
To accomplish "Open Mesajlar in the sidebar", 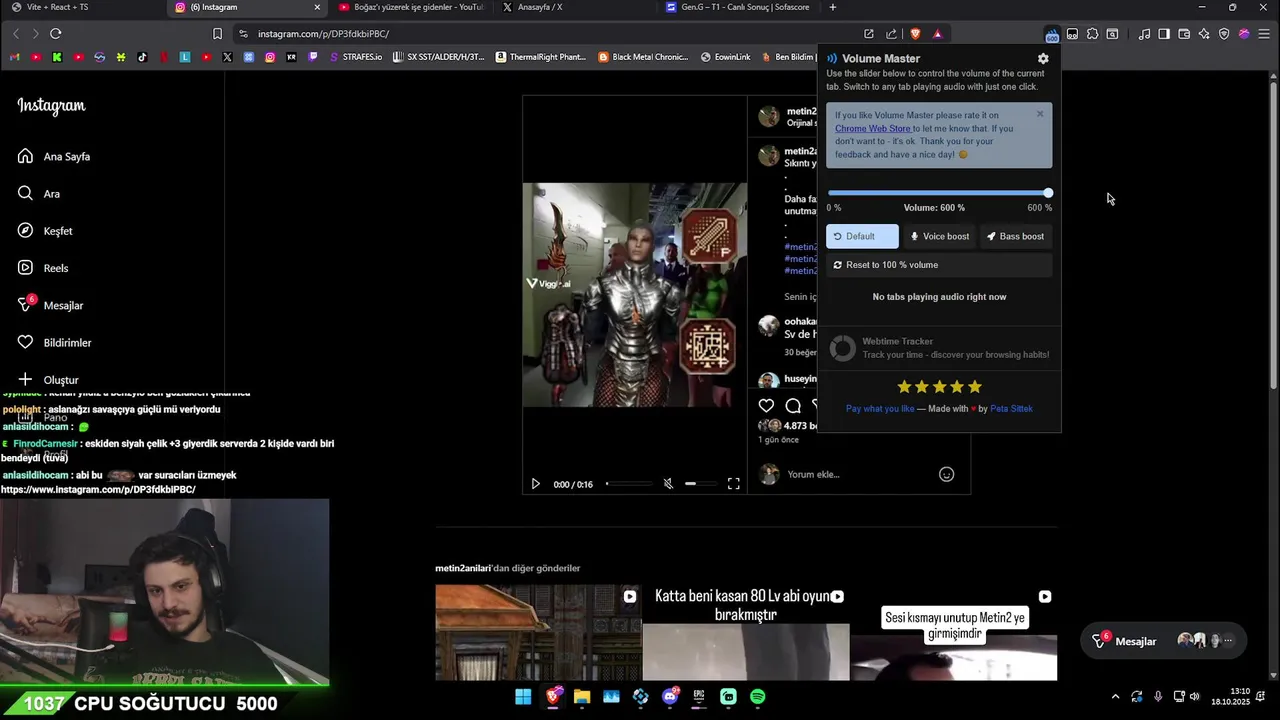I will click(52, 305).
